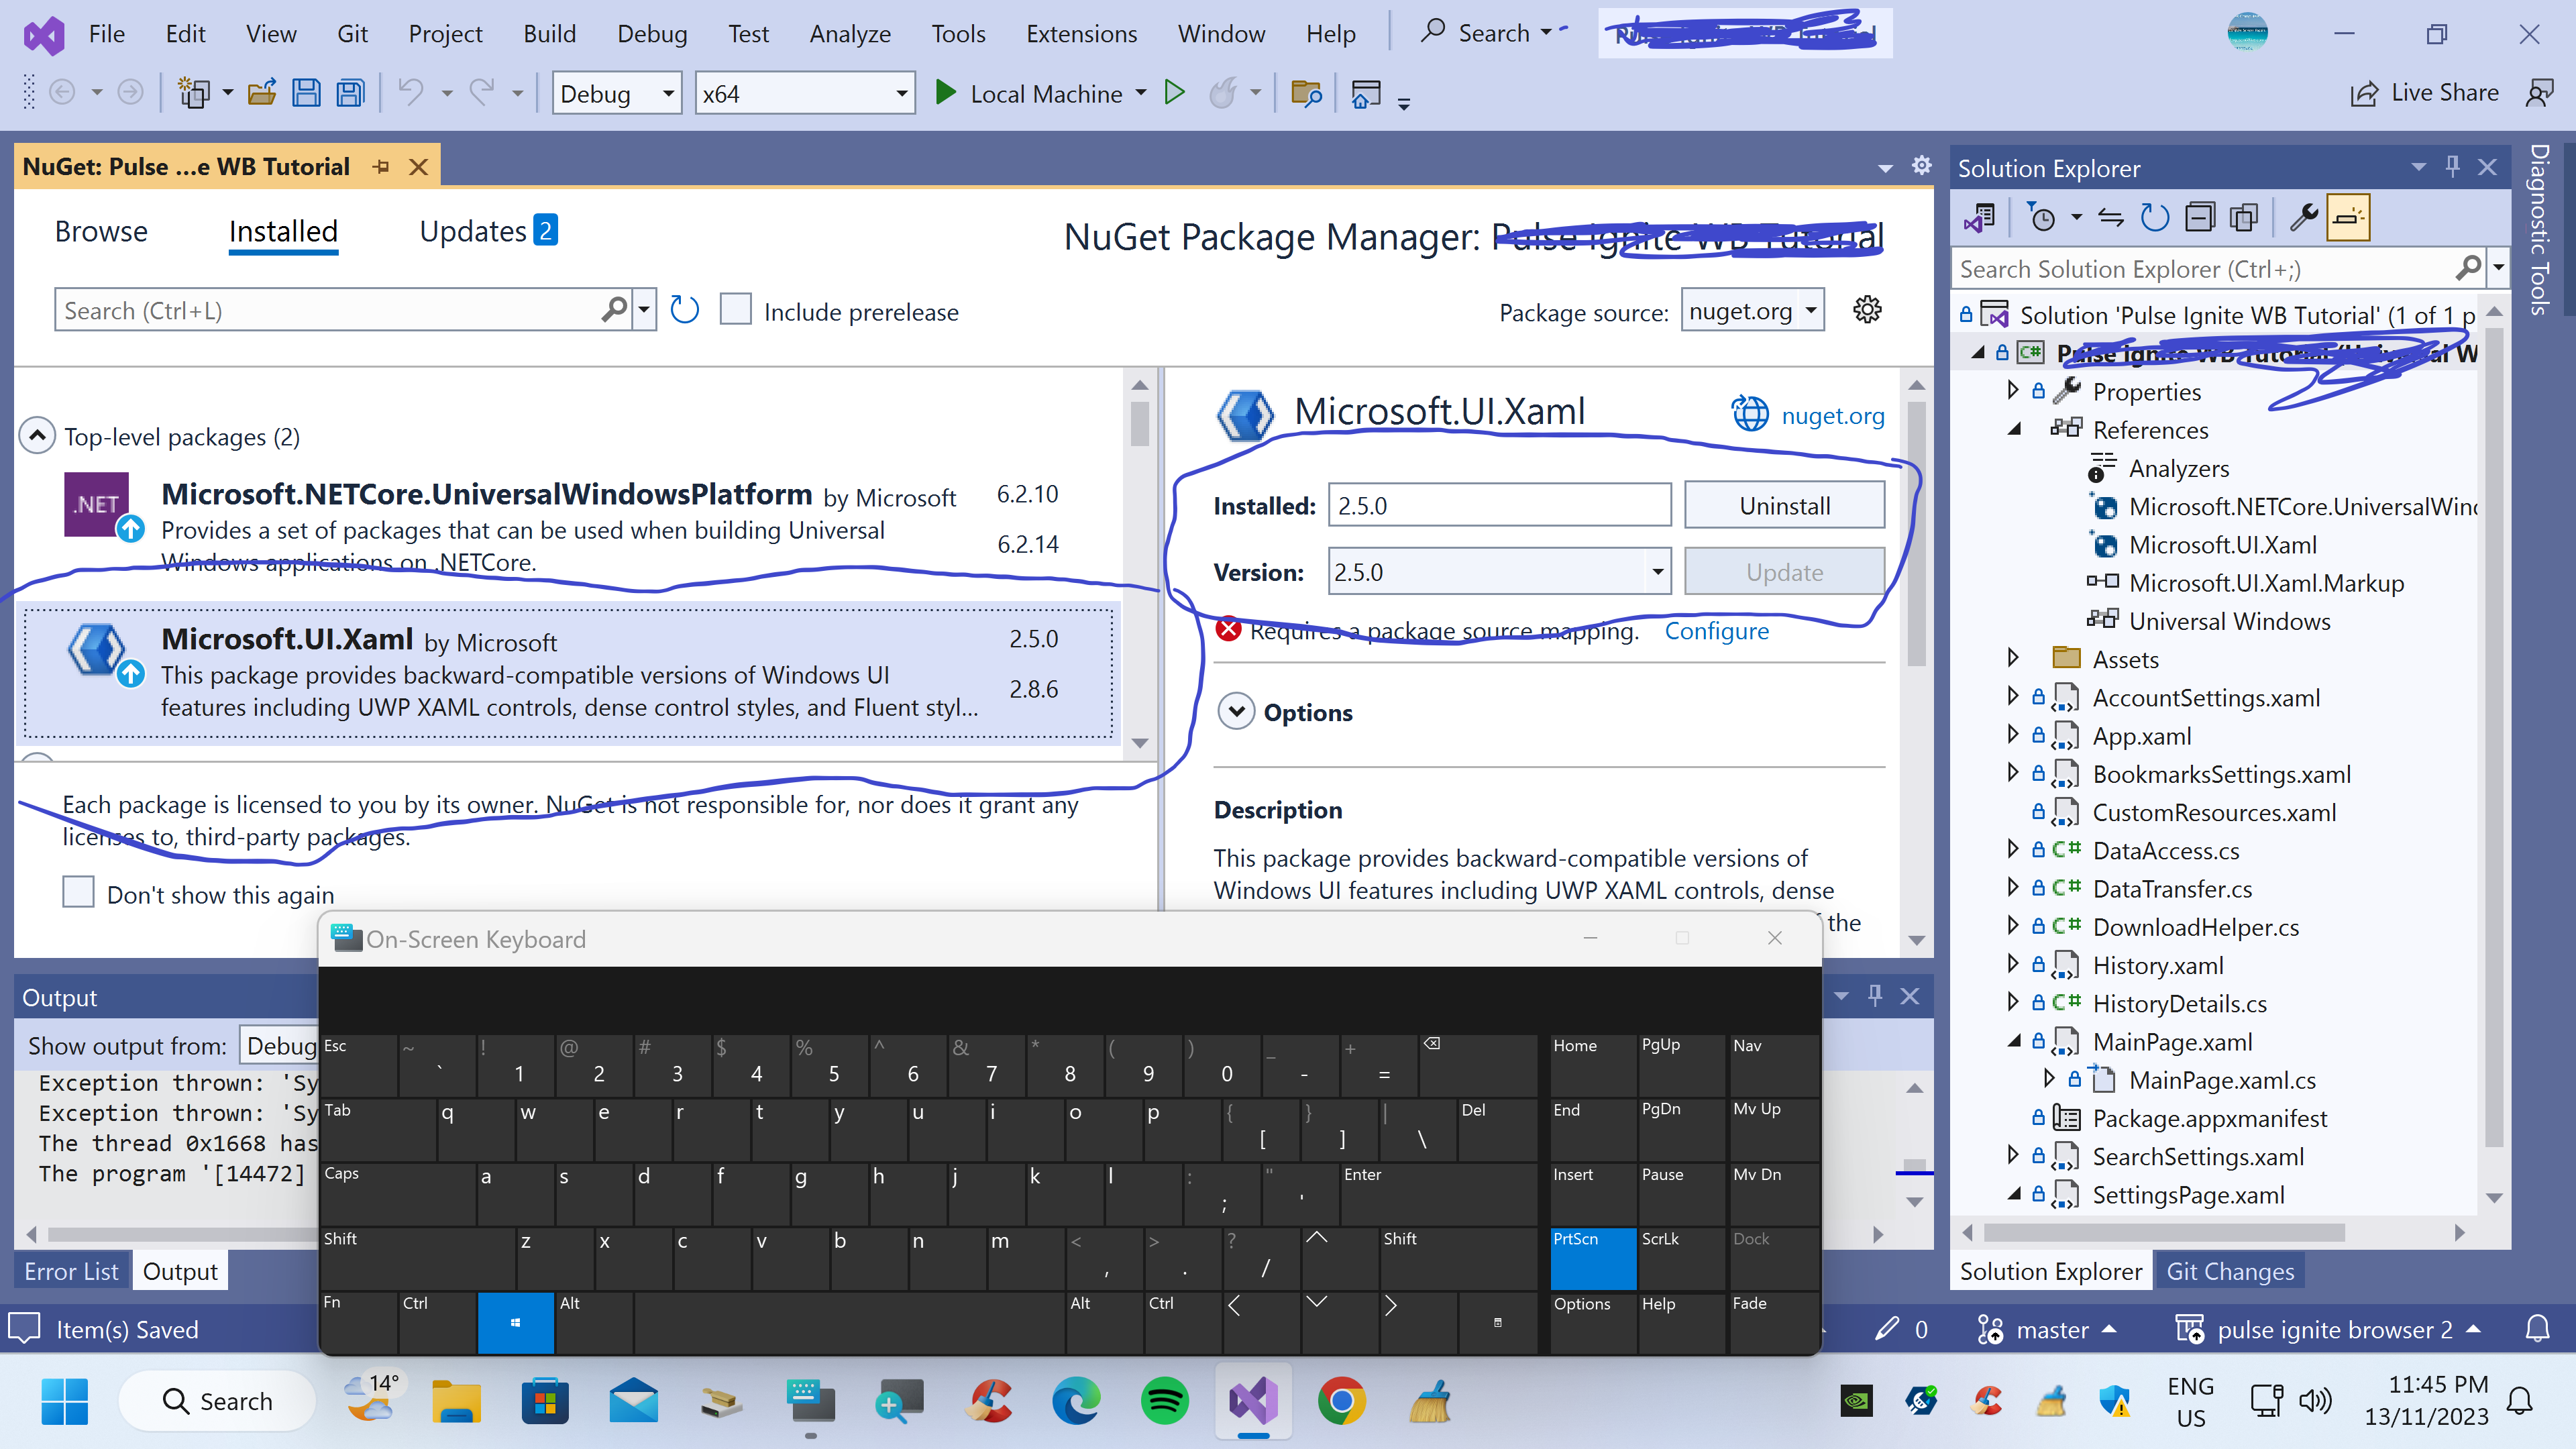The image size is (2576, 1449).
Task: Open Spotify from the taskbar
Action: [x=1165, y=1401]
